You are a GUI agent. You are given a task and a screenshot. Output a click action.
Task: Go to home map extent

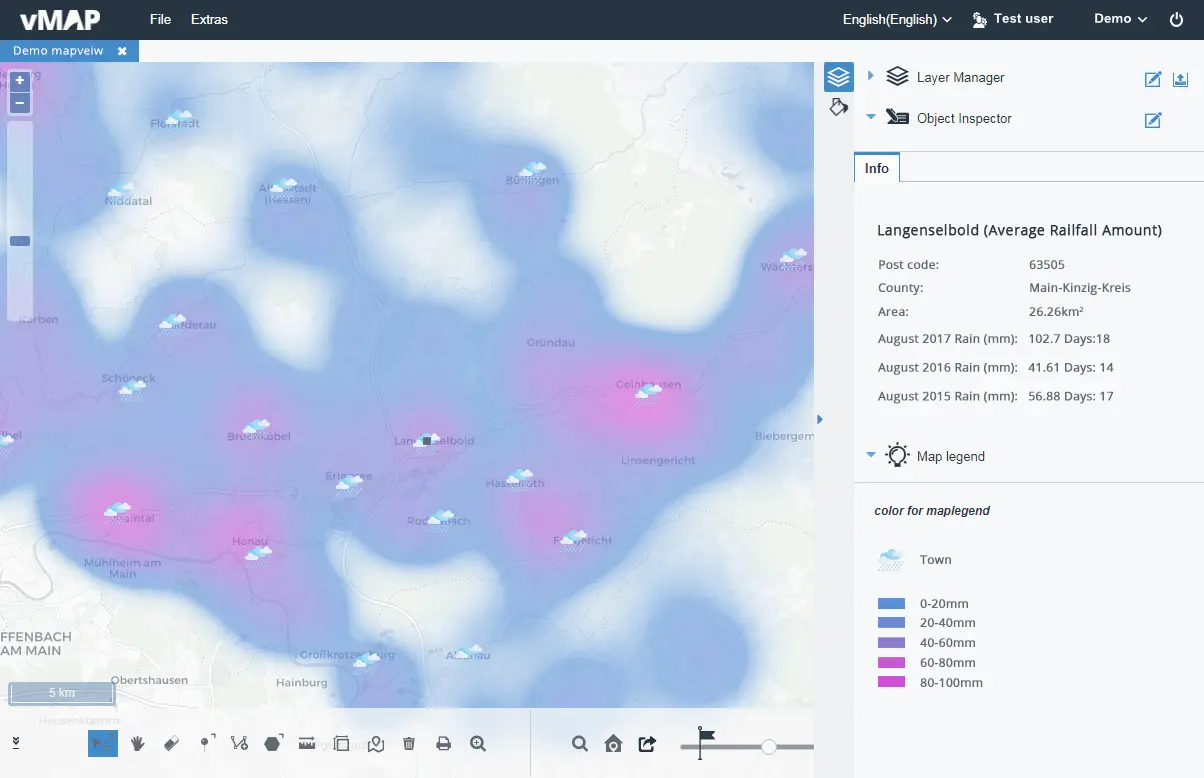click(x=614, y=743)
